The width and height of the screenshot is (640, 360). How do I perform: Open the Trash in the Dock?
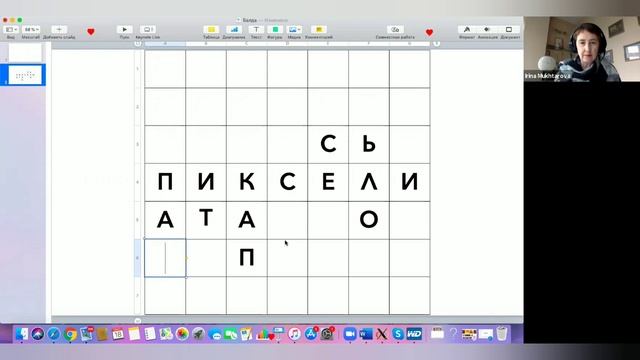(502, 334)
